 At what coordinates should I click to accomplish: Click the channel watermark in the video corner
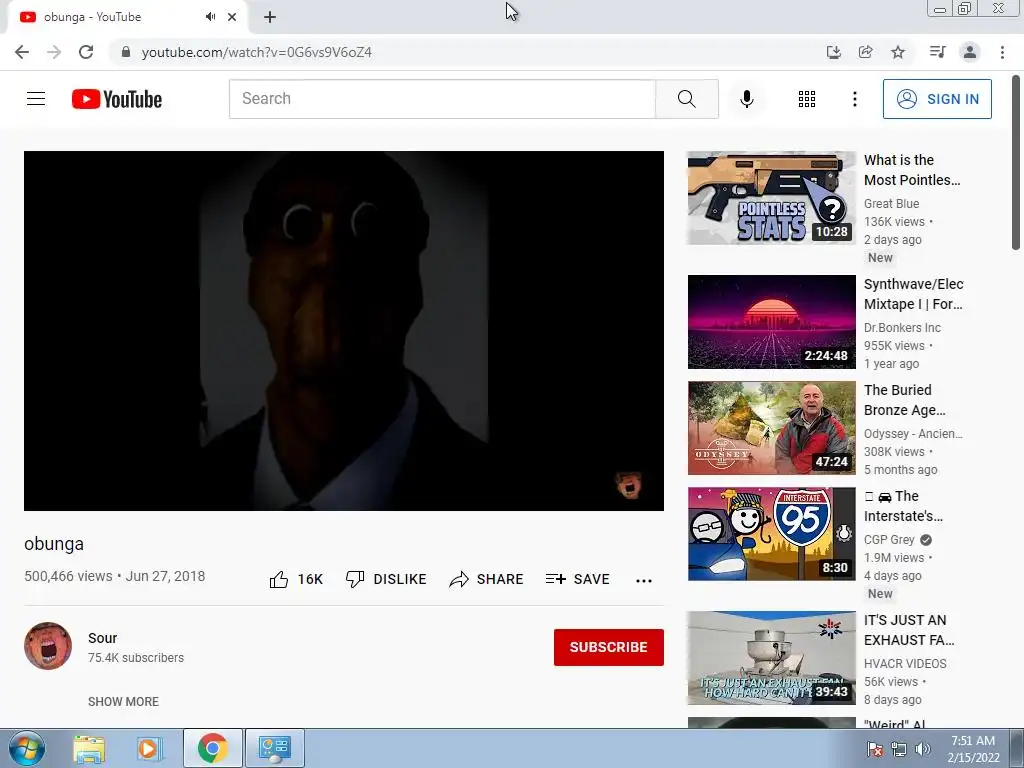point(629,485)
